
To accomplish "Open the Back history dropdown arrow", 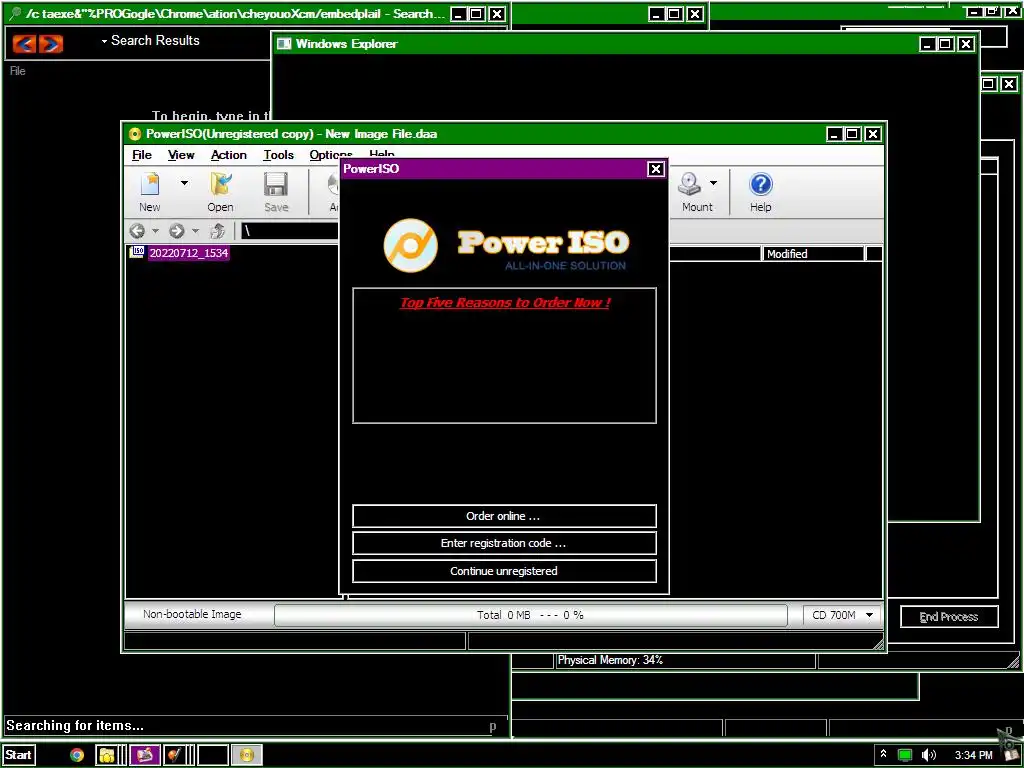I will coord(155,231).
